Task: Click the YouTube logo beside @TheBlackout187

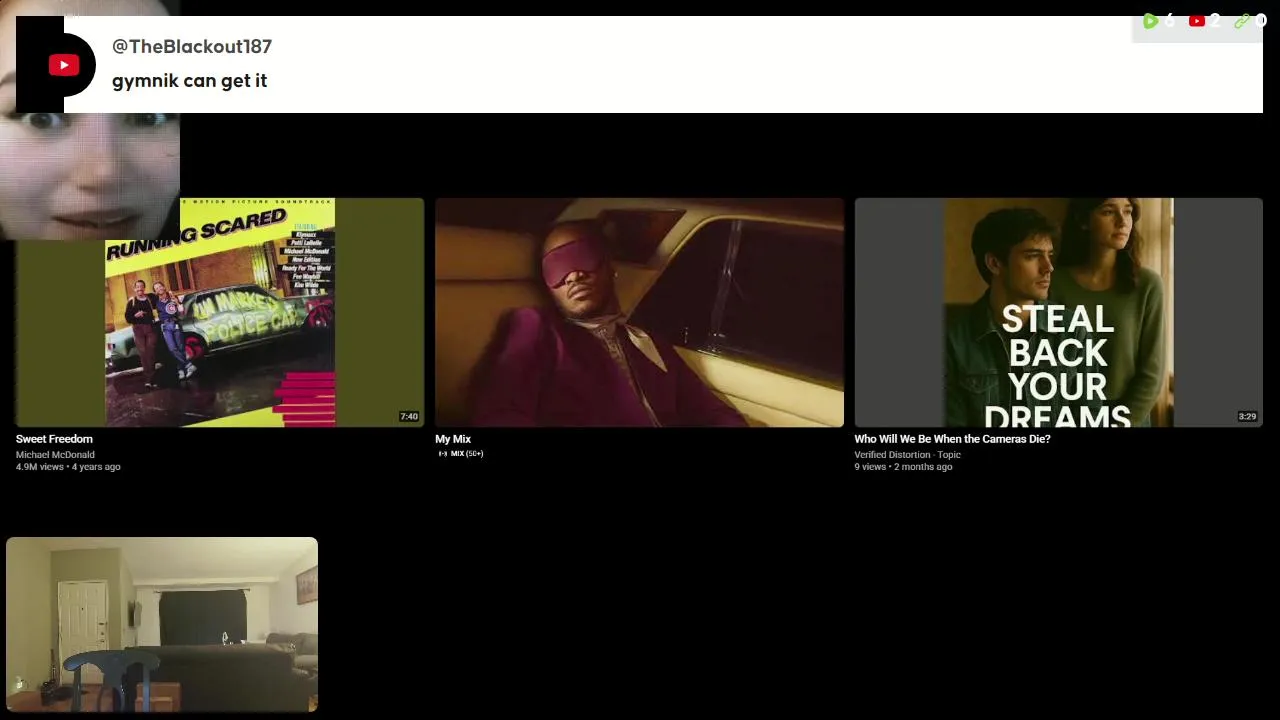Action: (x=64, y=66)
